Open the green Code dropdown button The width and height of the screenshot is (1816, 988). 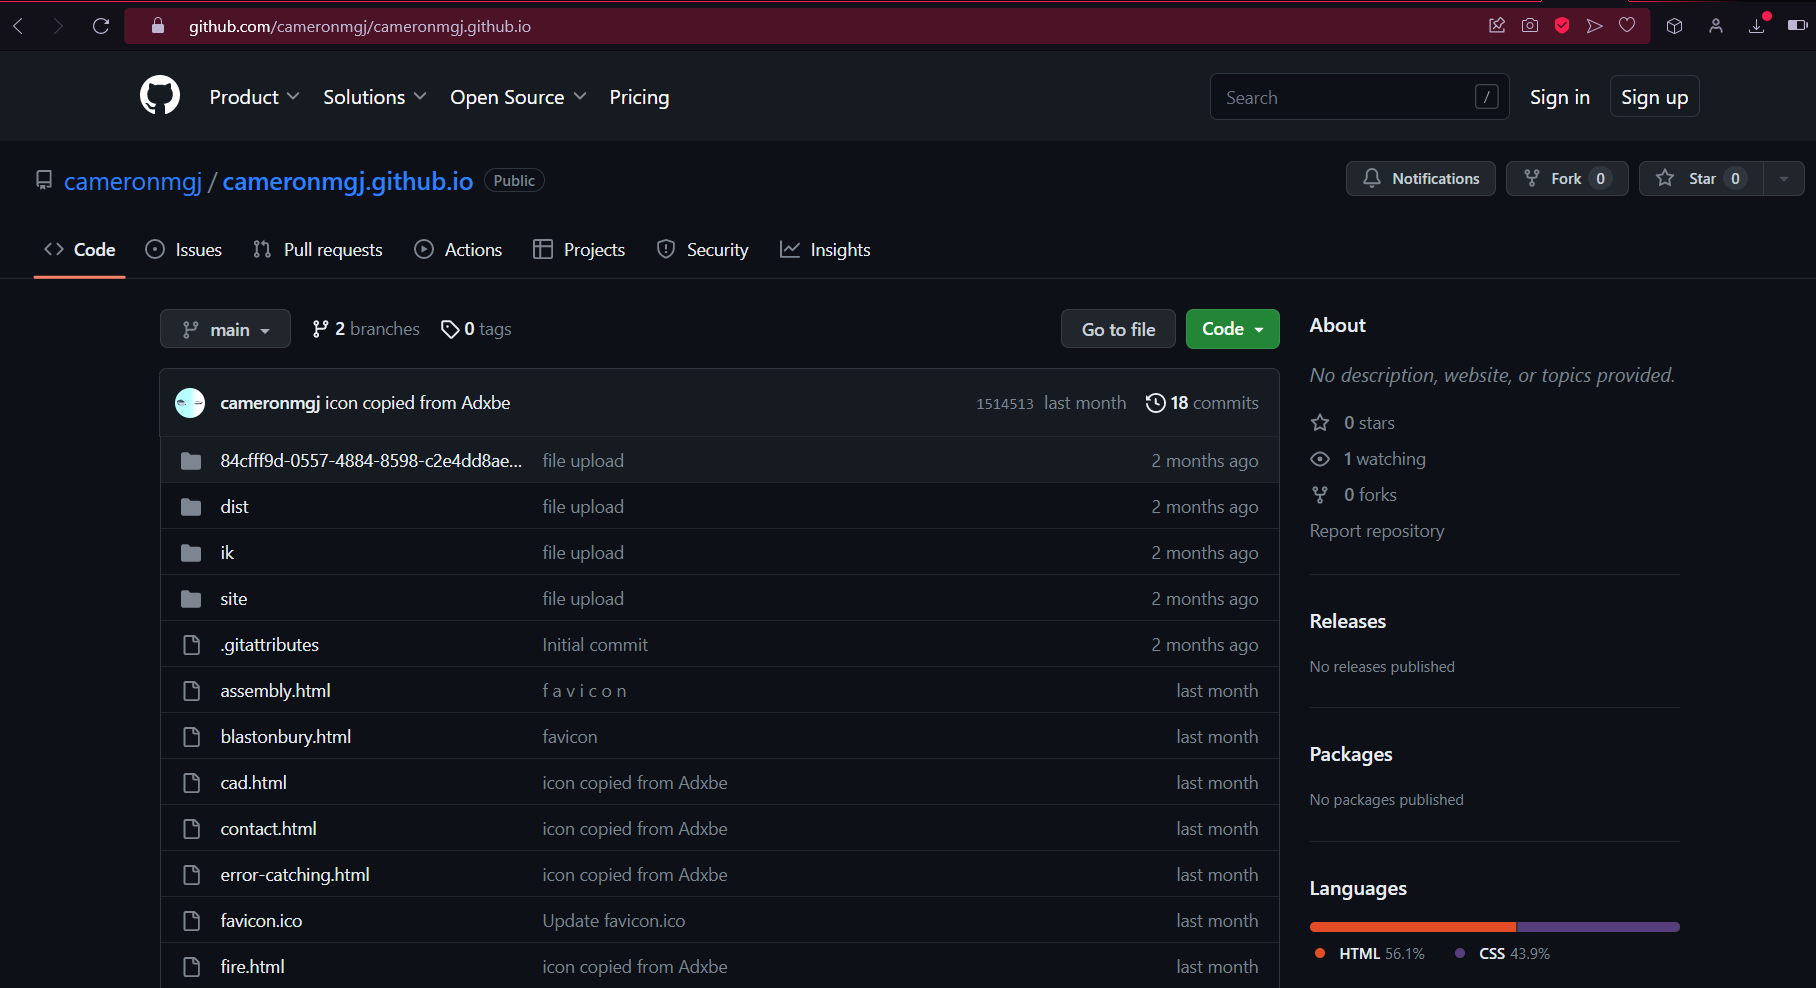pos(1232,329)
